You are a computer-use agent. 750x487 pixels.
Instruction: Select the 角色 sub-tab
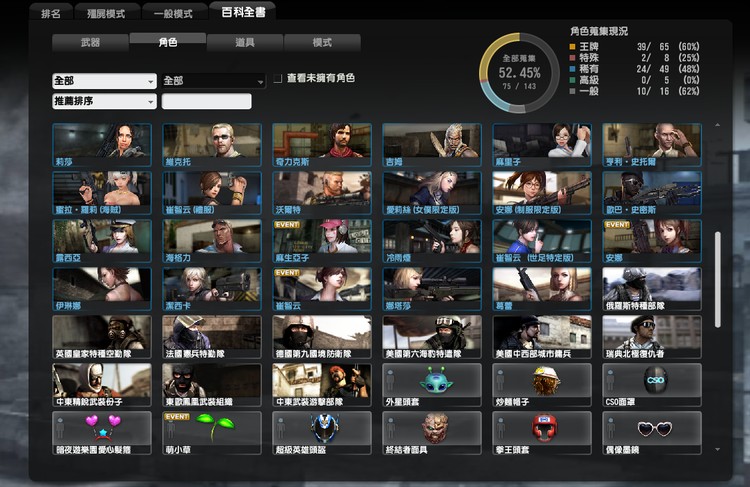tap(168, 42)
